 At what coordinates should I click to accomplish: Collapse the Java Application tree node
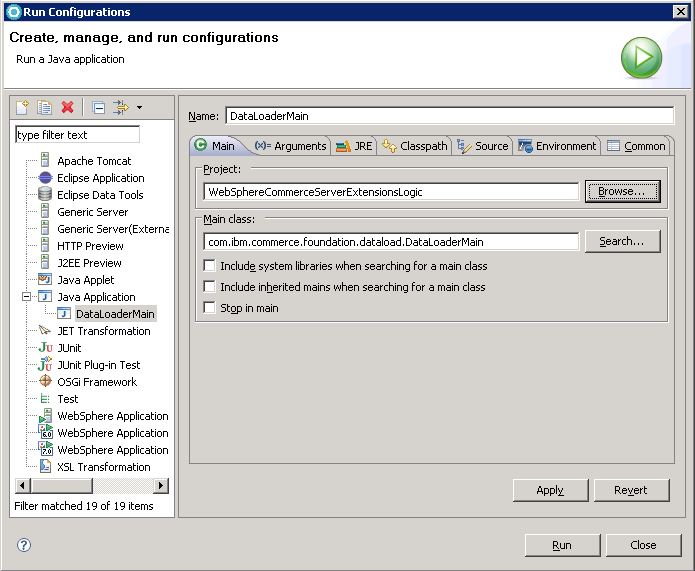[26, 297]
